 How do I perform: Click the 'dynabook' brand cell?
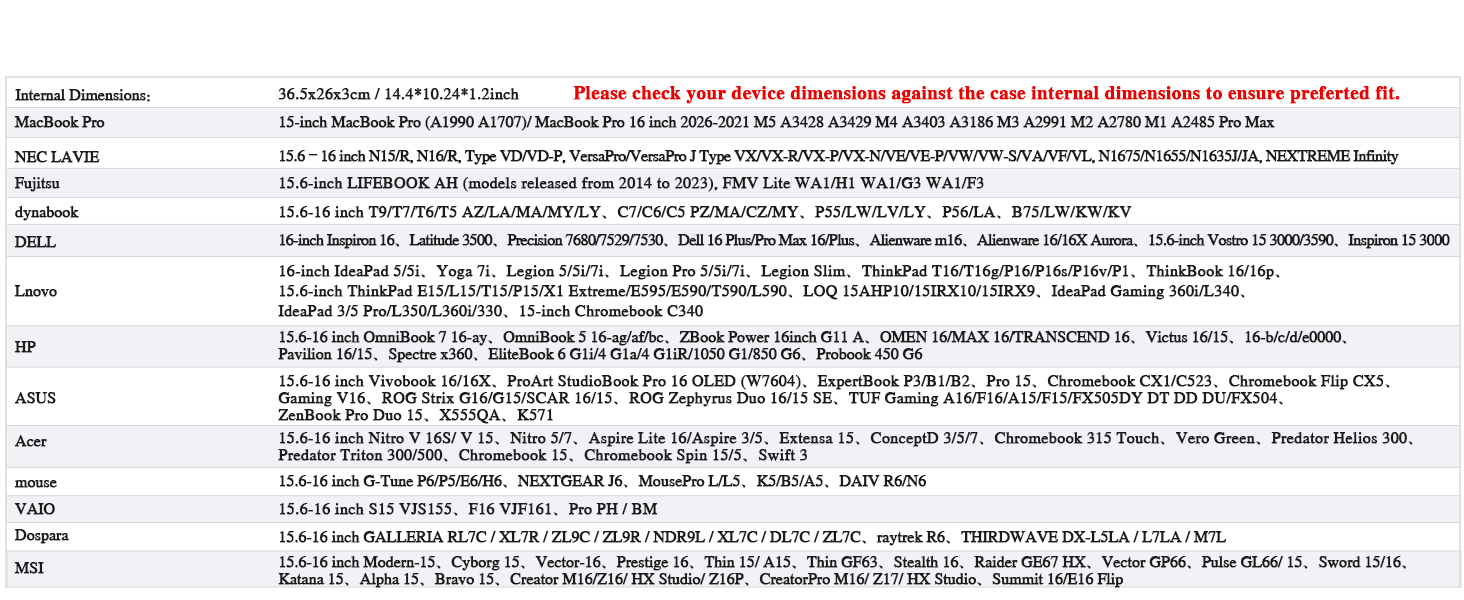(46, 212)
